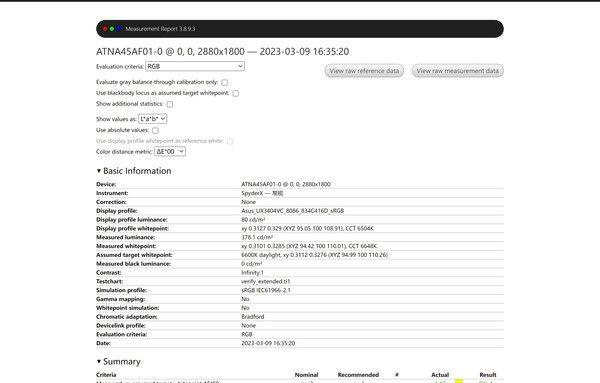Select Simulation profile sRGB IEC61966-2.1 value
Viewport: 600px width, 383px height.
point(266,290)
